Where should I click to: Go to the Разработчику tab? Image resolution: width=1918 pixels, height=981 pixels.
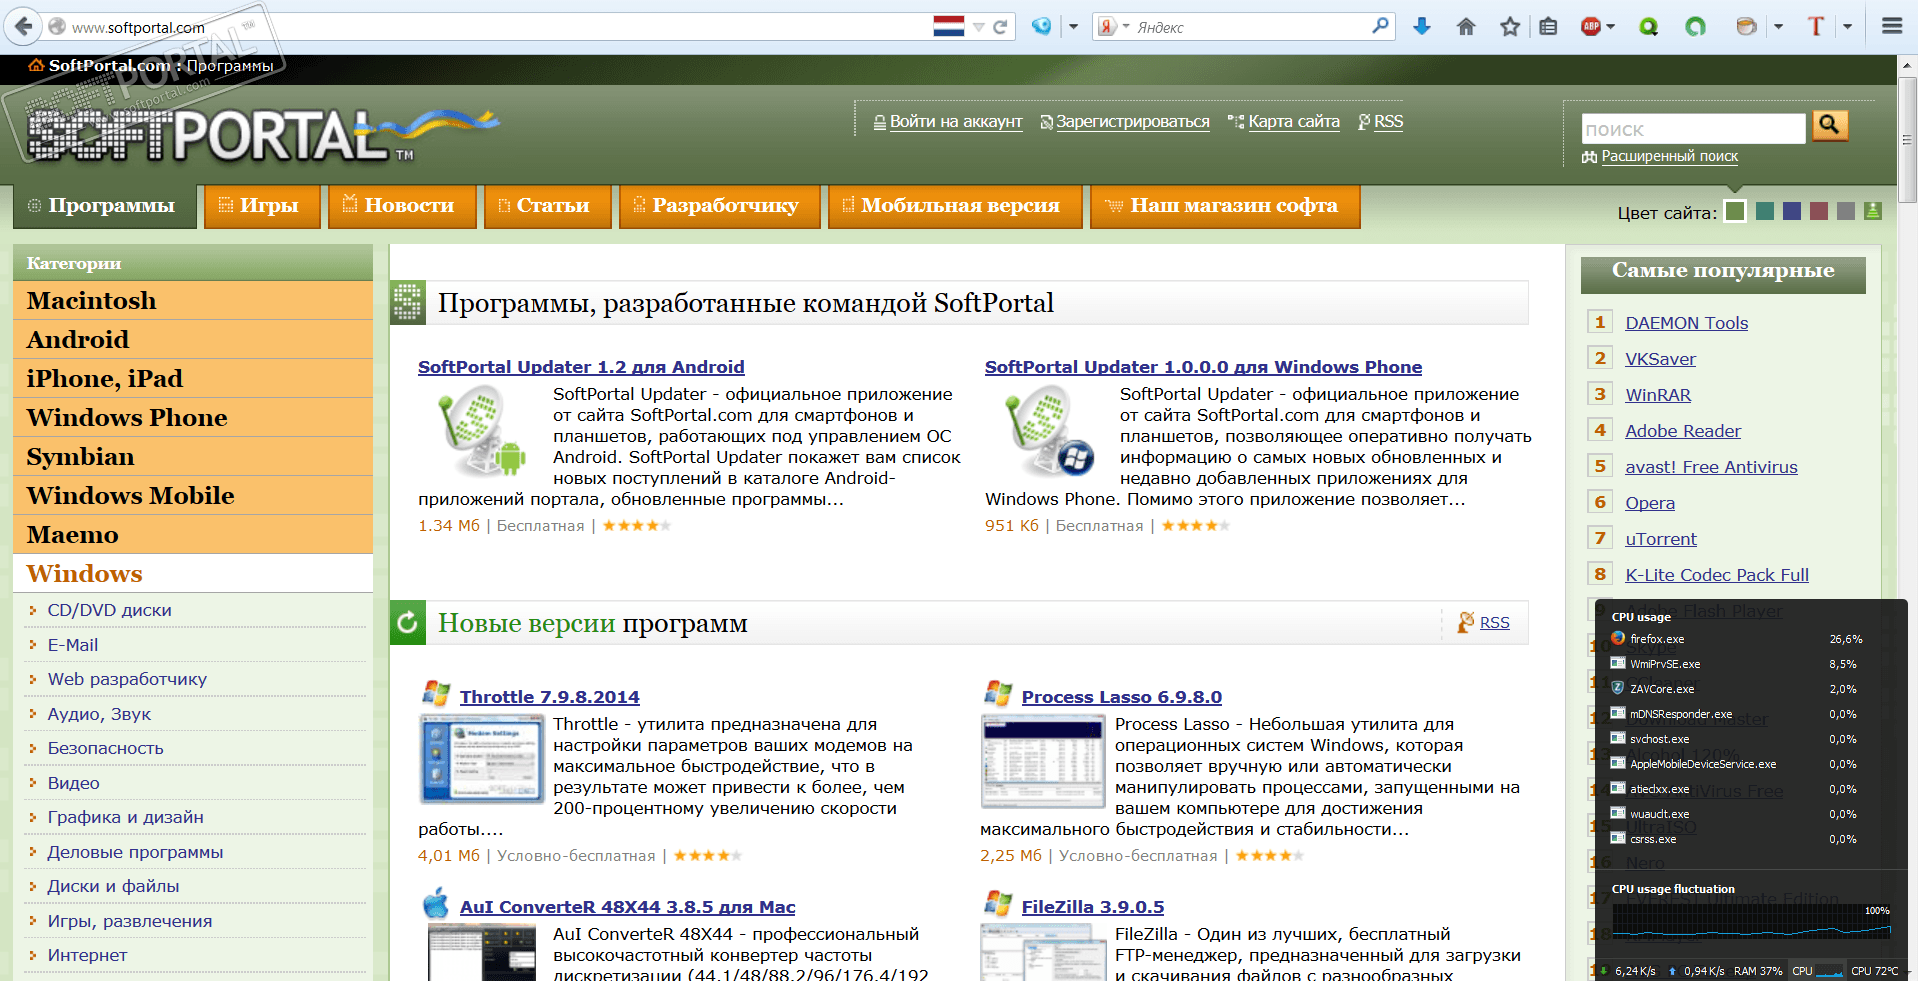720,206
